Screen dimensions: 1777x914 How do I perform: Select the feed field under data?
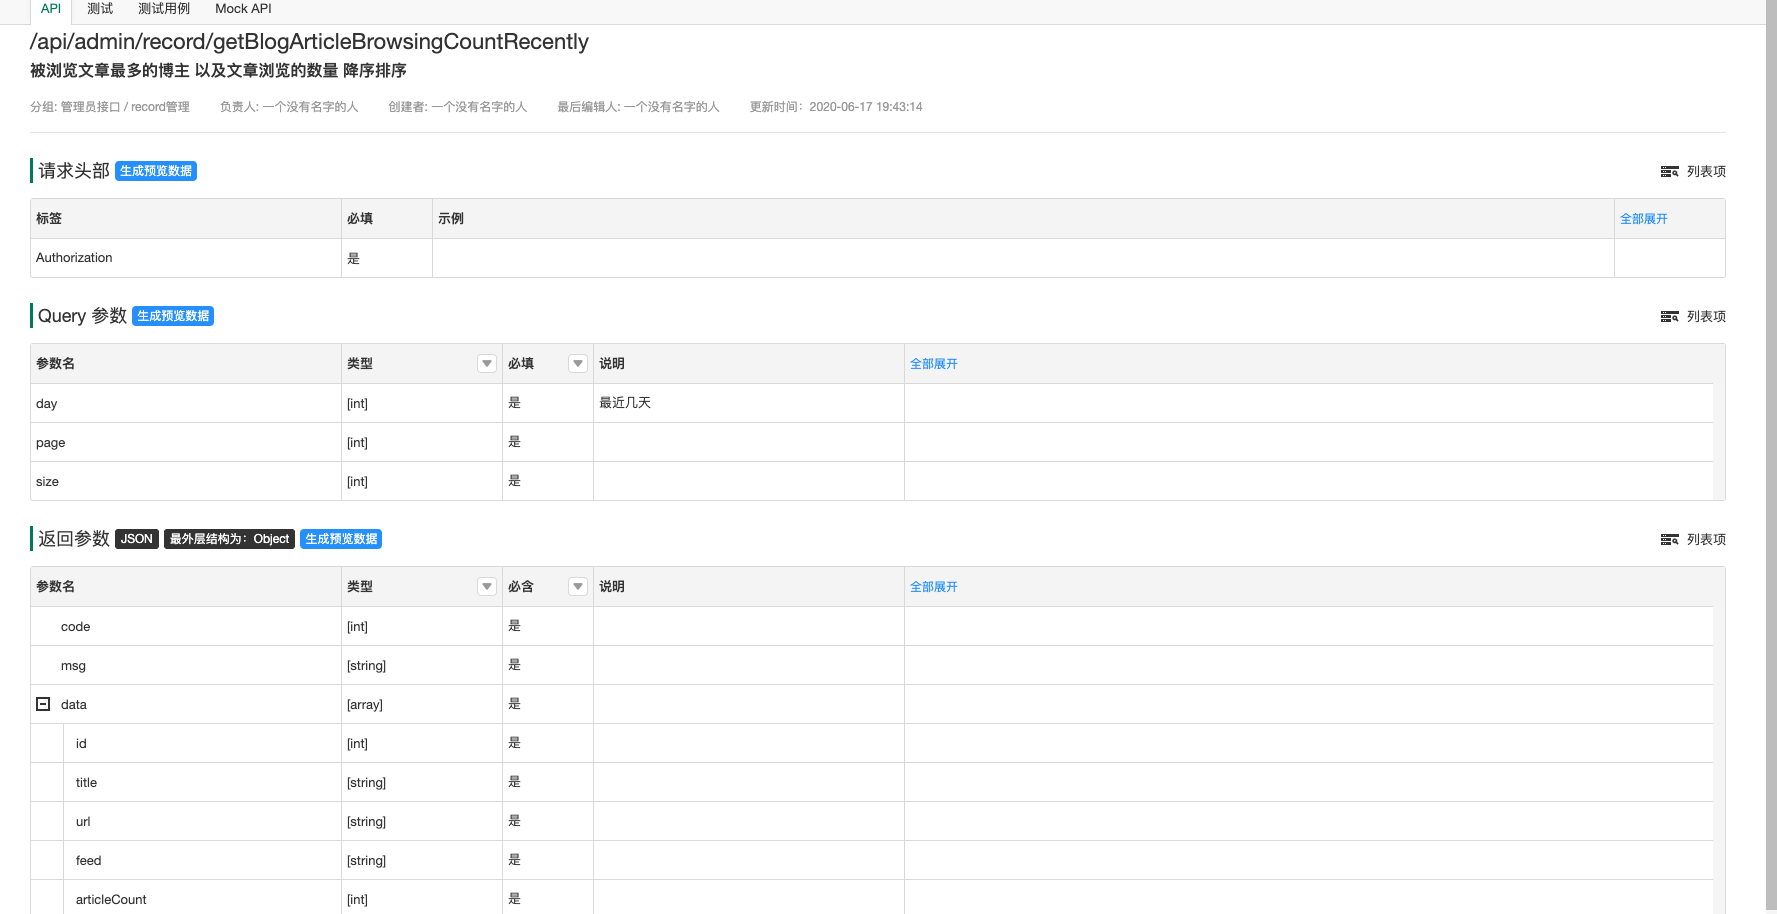(x=88, y=861)
